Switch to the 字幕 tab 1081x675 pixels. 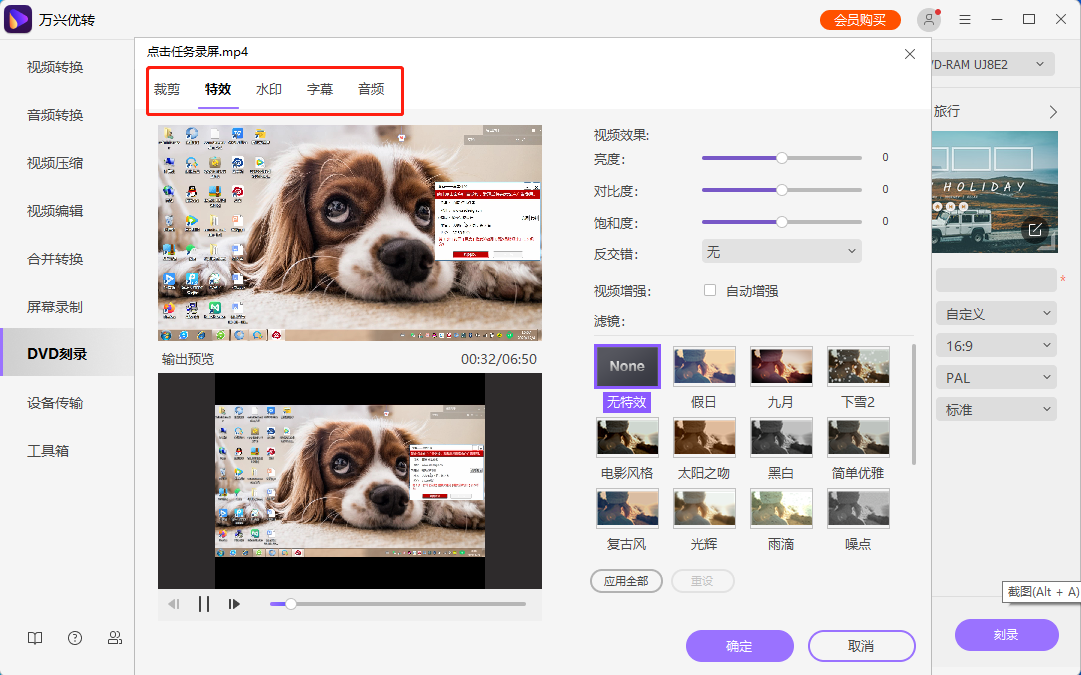320,89
